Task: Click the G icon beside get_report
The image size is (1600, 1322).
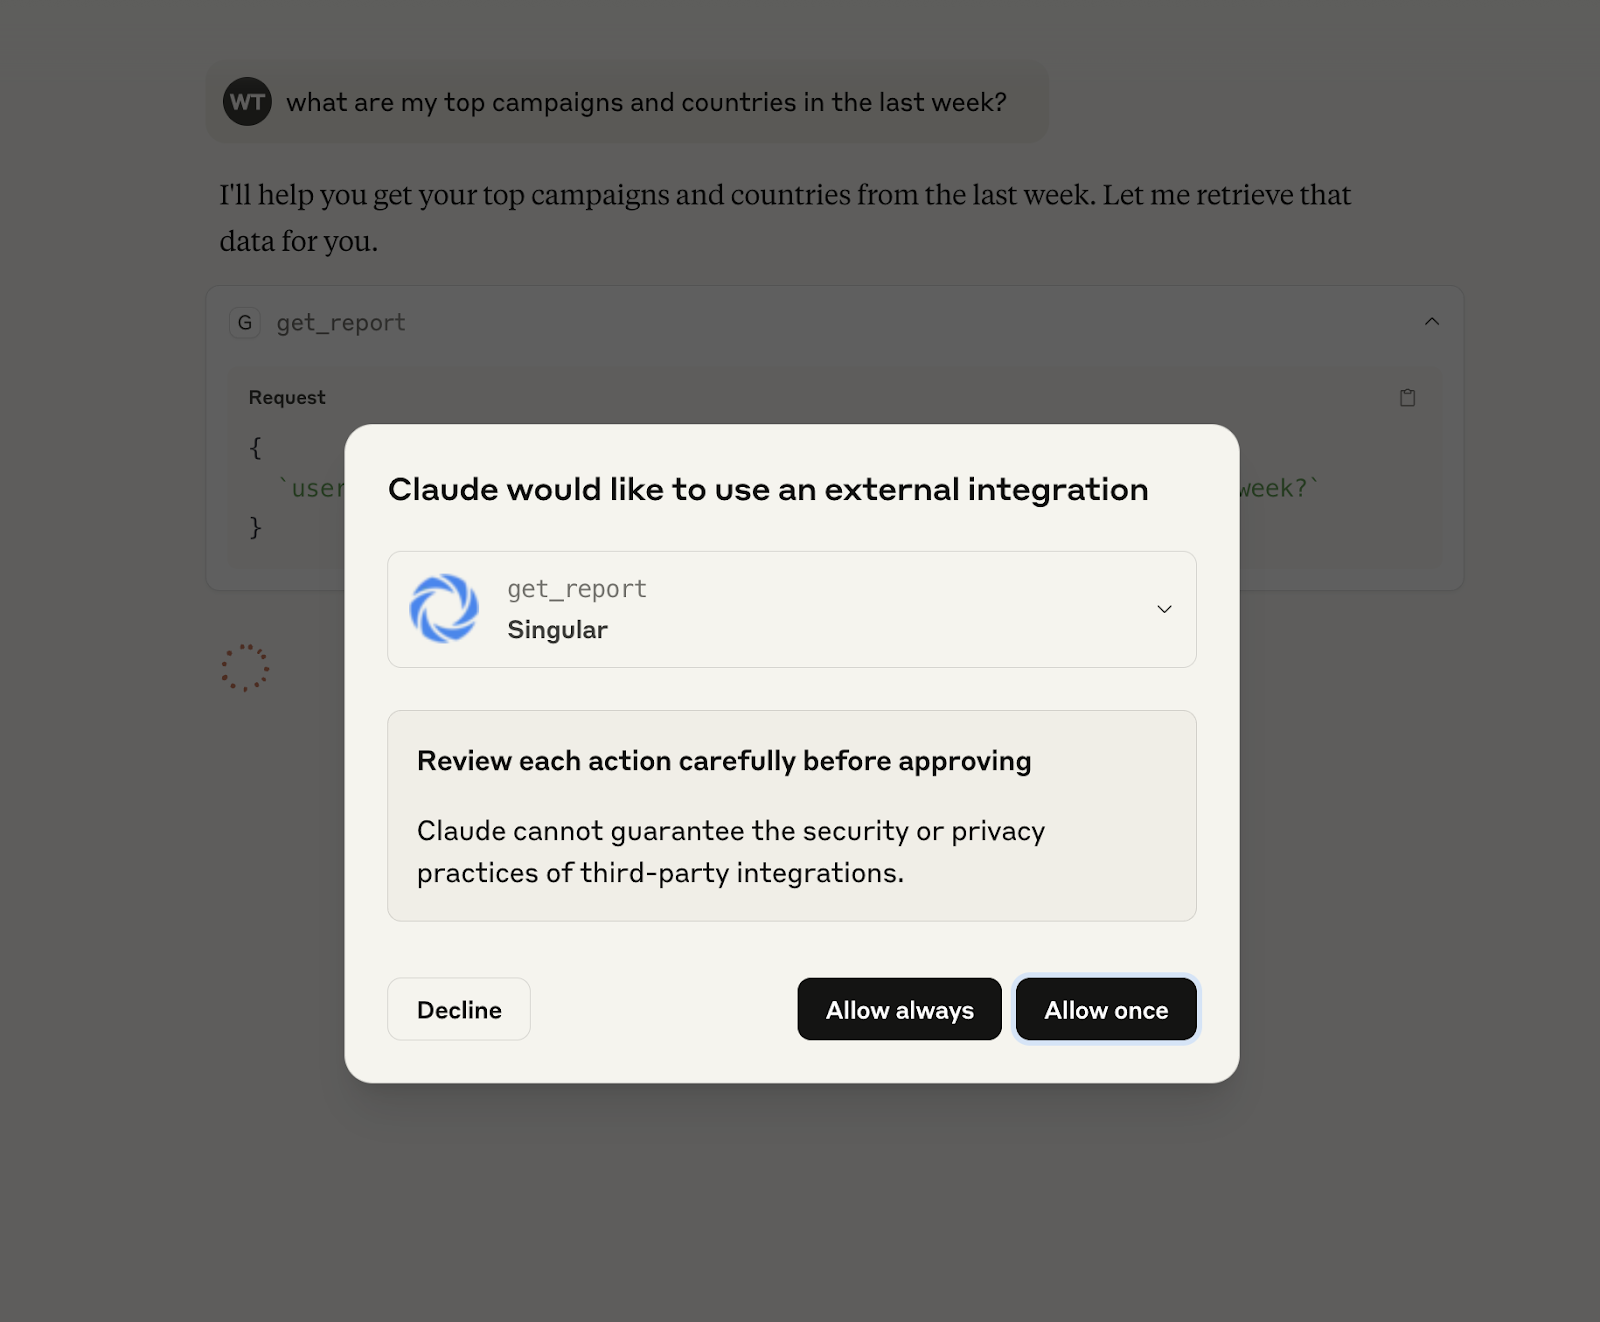Action: click(x=245, y=323)
